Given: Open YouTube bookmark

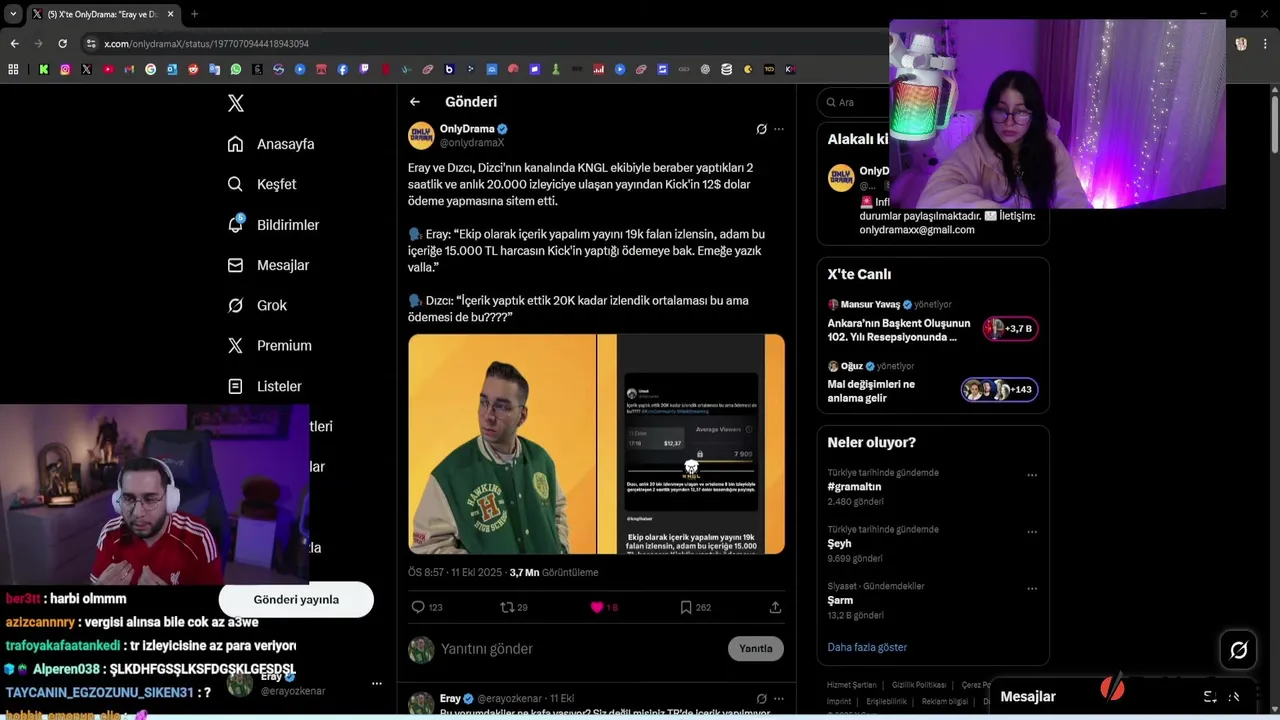Looking at the screenshot, I should (108, 69).
